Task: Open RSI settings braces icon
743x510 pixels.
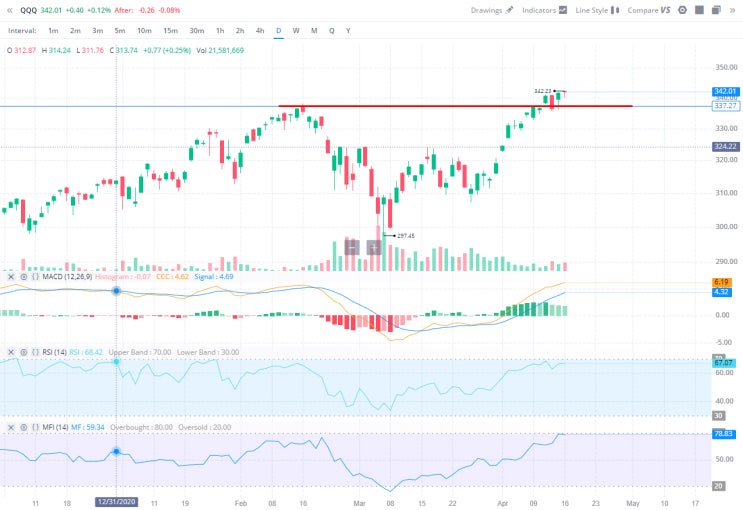Action: click(36, 352)
